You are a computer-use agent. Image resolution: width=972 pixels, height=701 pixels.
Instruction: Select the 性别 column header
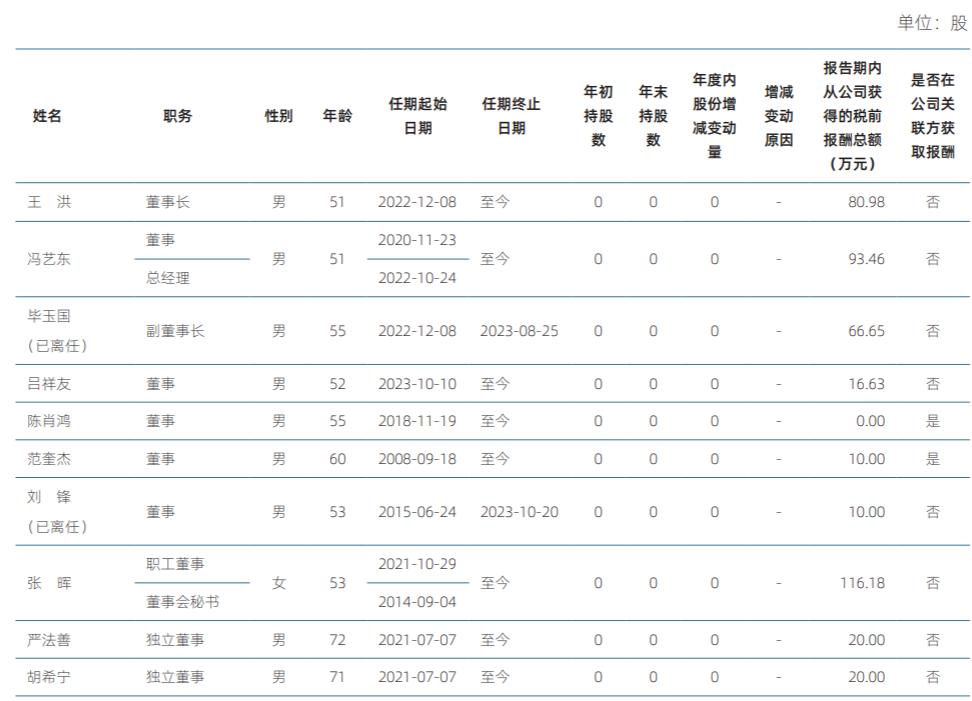coord(277,116)
